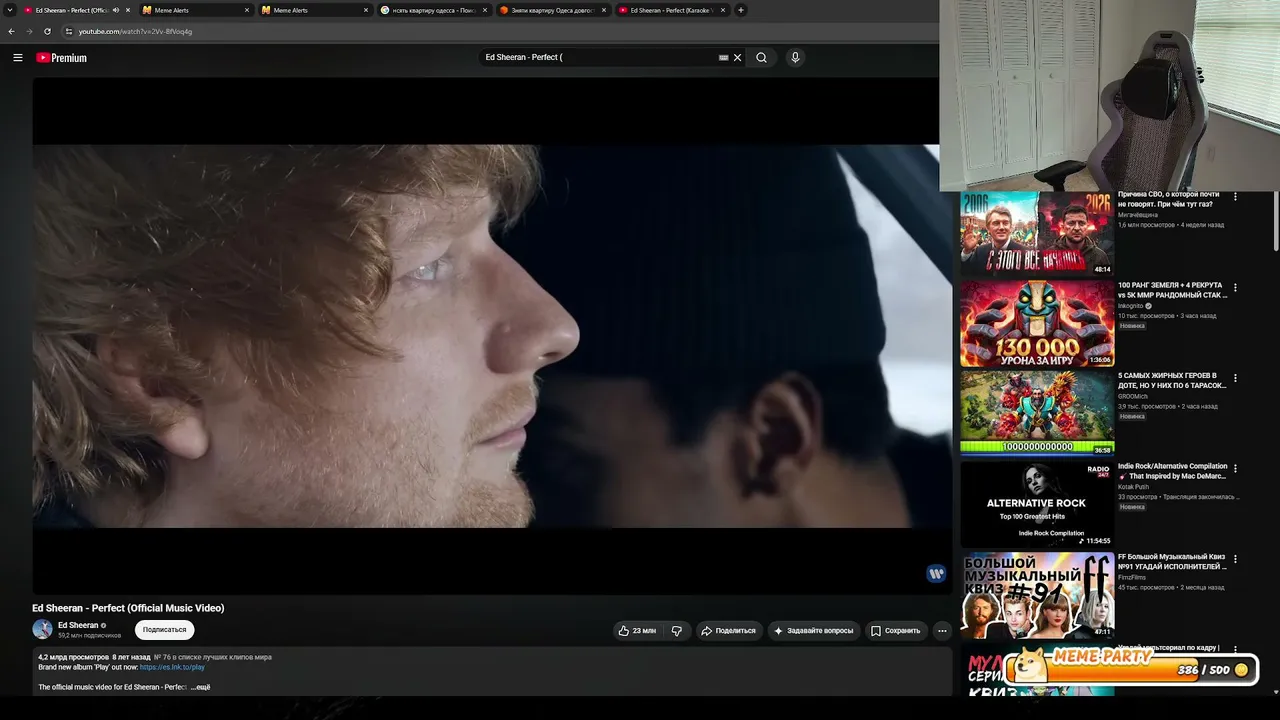The width and height of the screenshot is (1280, 720).
Task: Open more actions menu below video
Action: [x=942, y=631]
